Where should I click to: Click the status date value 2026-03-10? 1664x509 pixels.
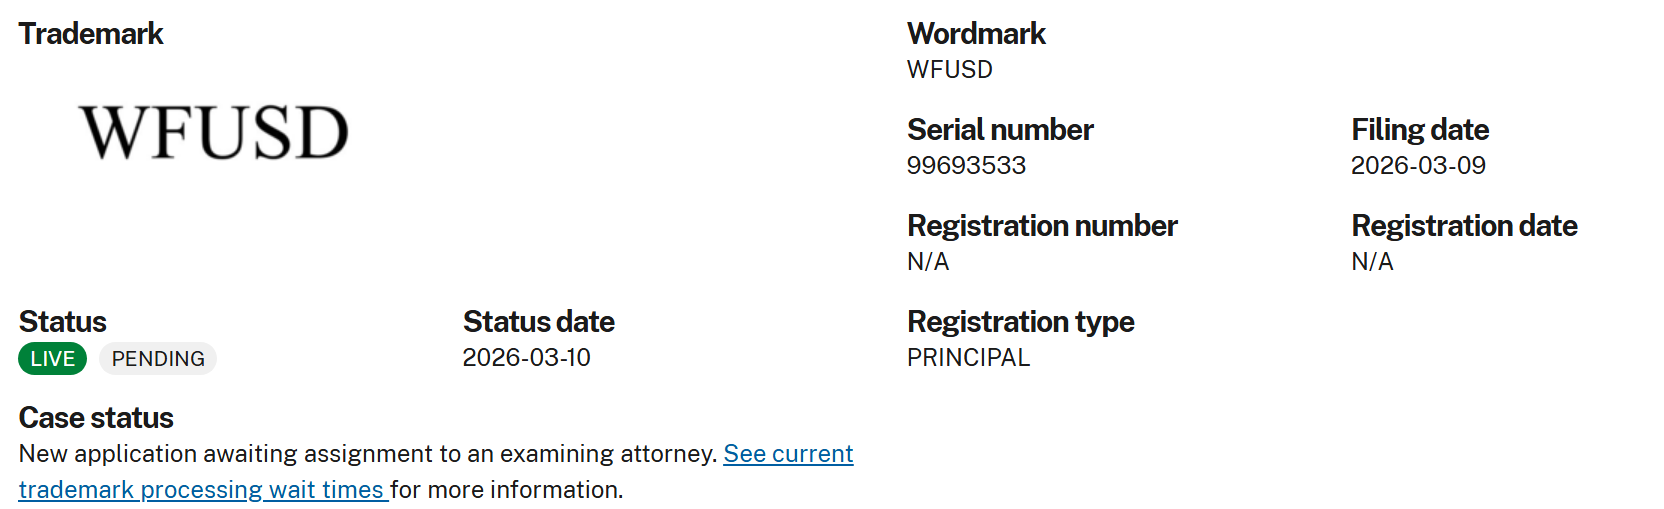click(x=526, y=358)
